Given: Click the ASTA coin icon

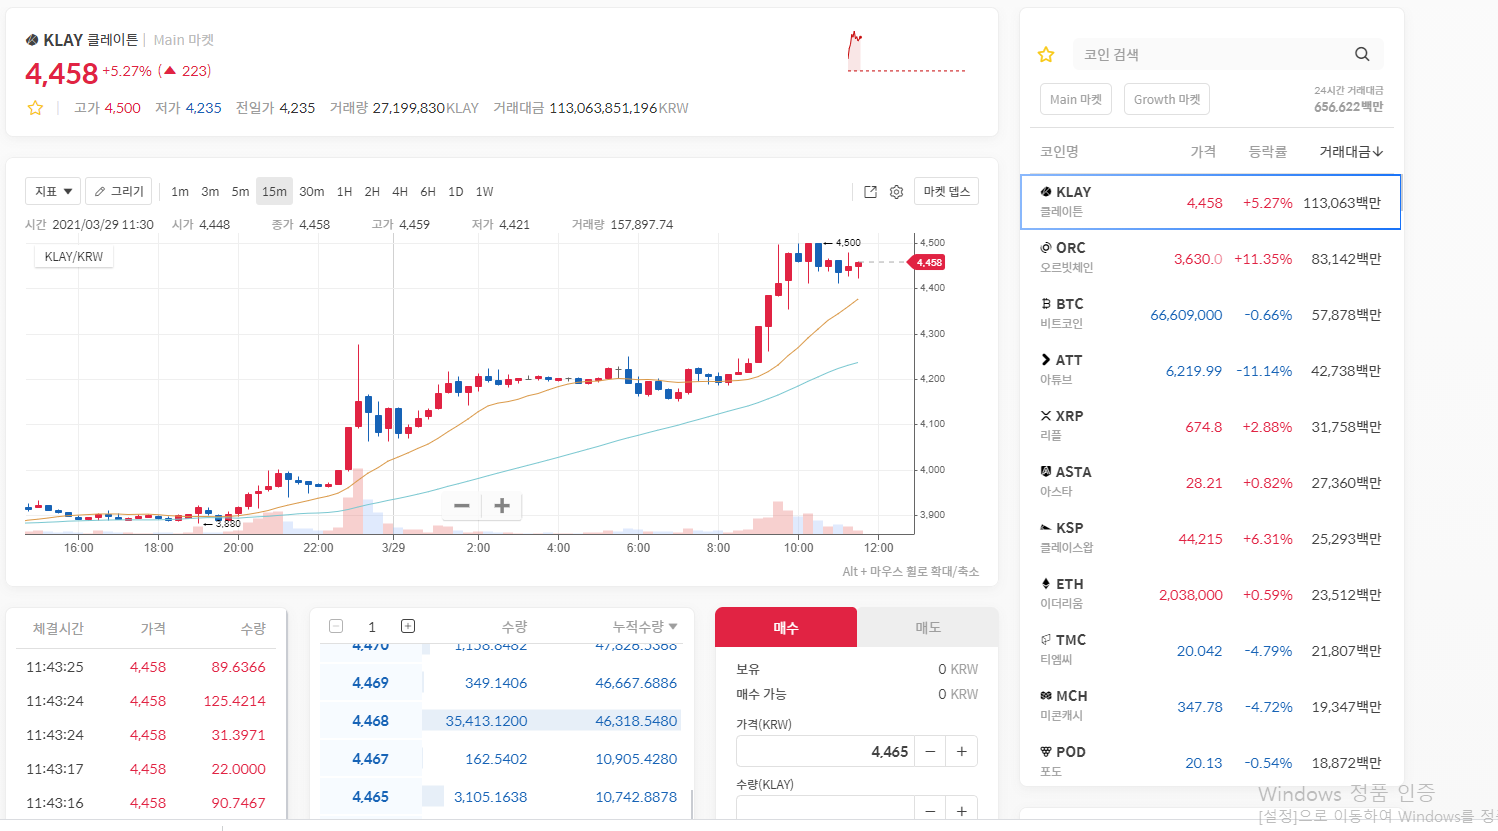Looking at the screenshot, I should tap(1046, 471).
